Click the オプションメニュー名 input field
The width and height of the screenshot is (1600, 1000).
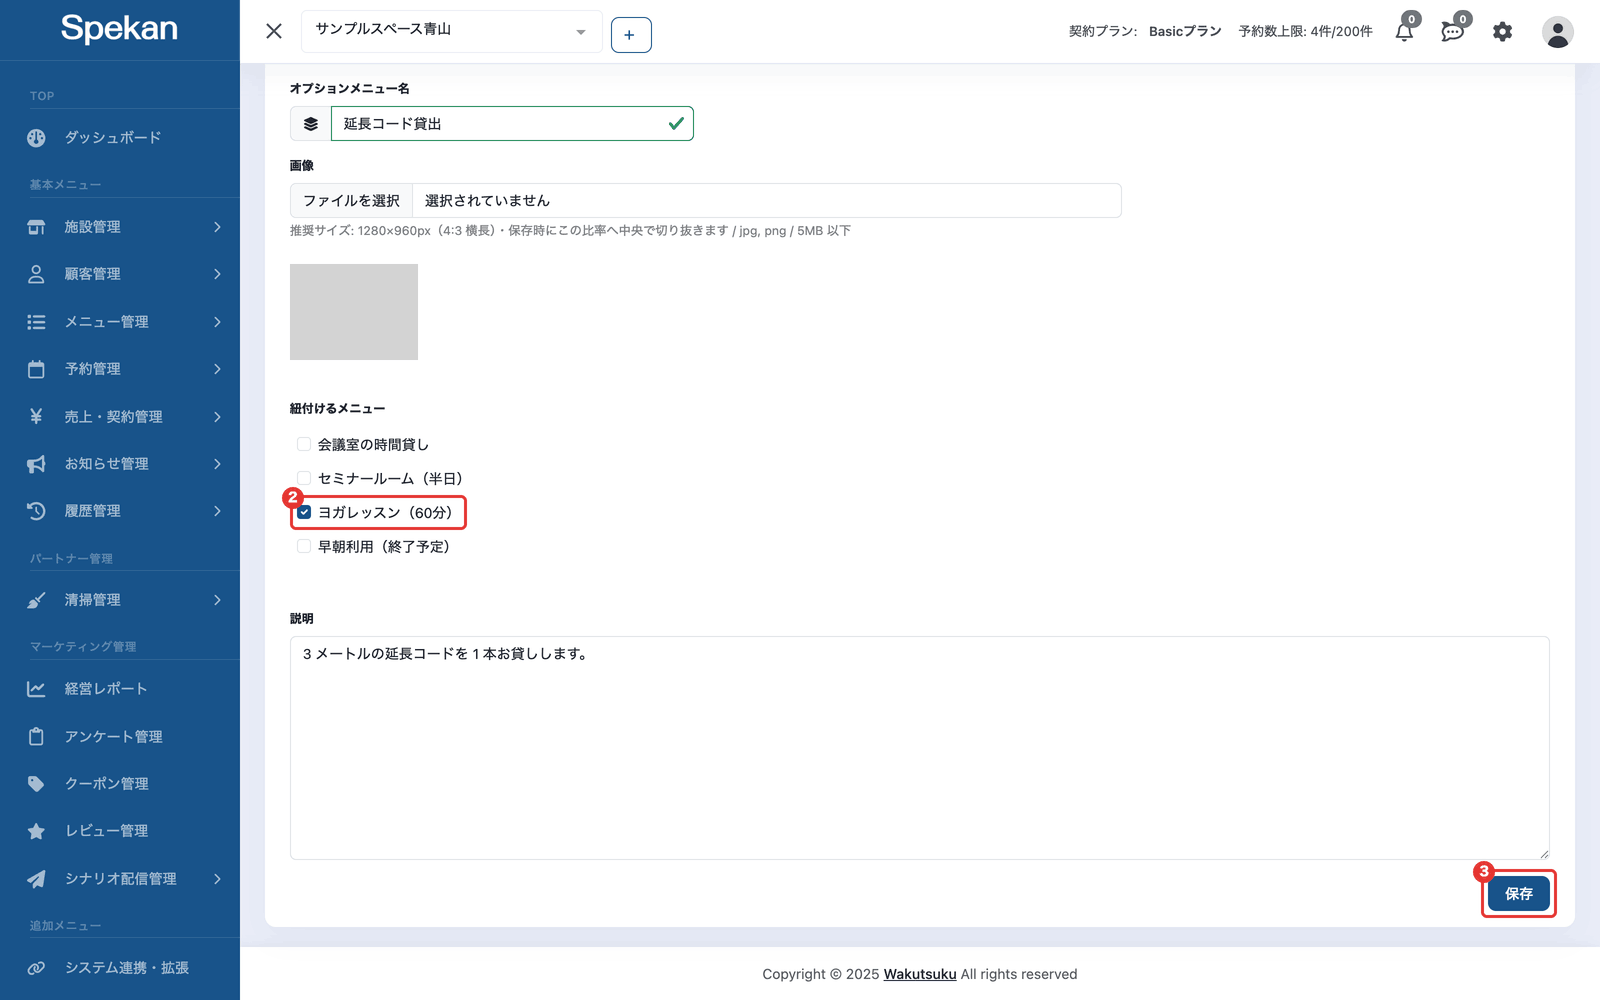coord(512,124)
